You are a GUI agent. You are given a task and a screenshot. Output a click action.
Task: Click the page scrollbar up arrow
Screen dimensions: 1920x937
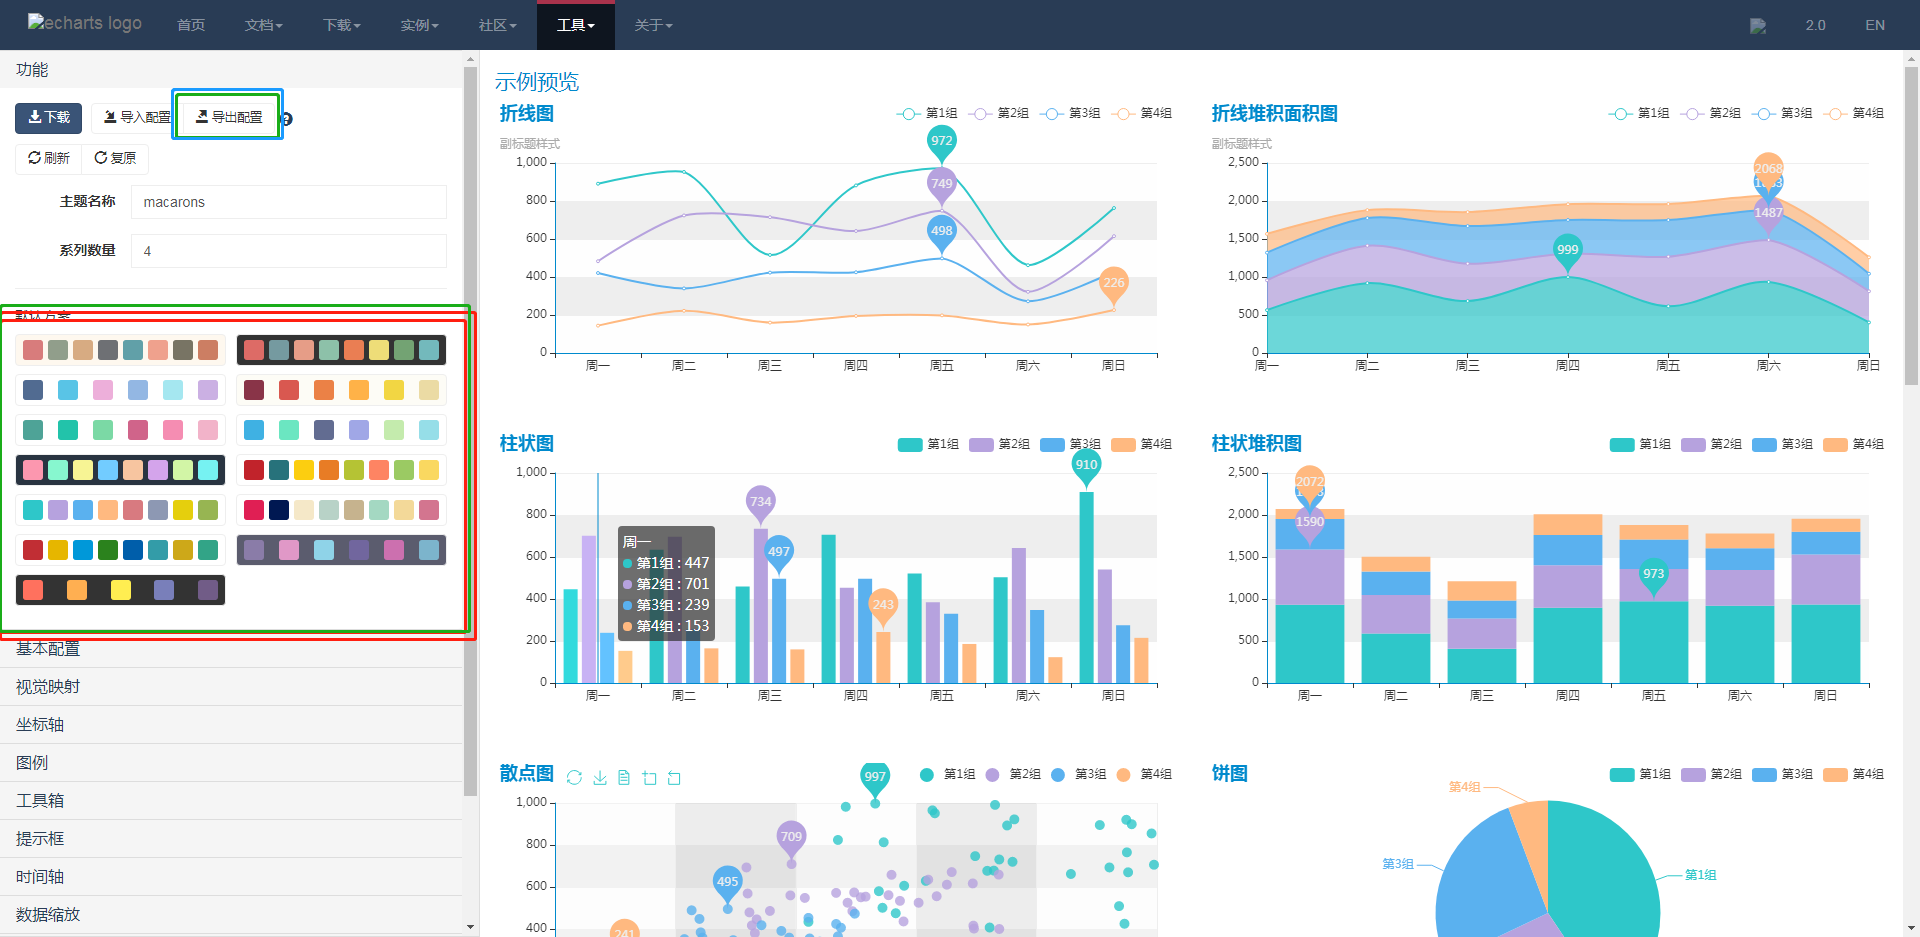(1911, 59)
